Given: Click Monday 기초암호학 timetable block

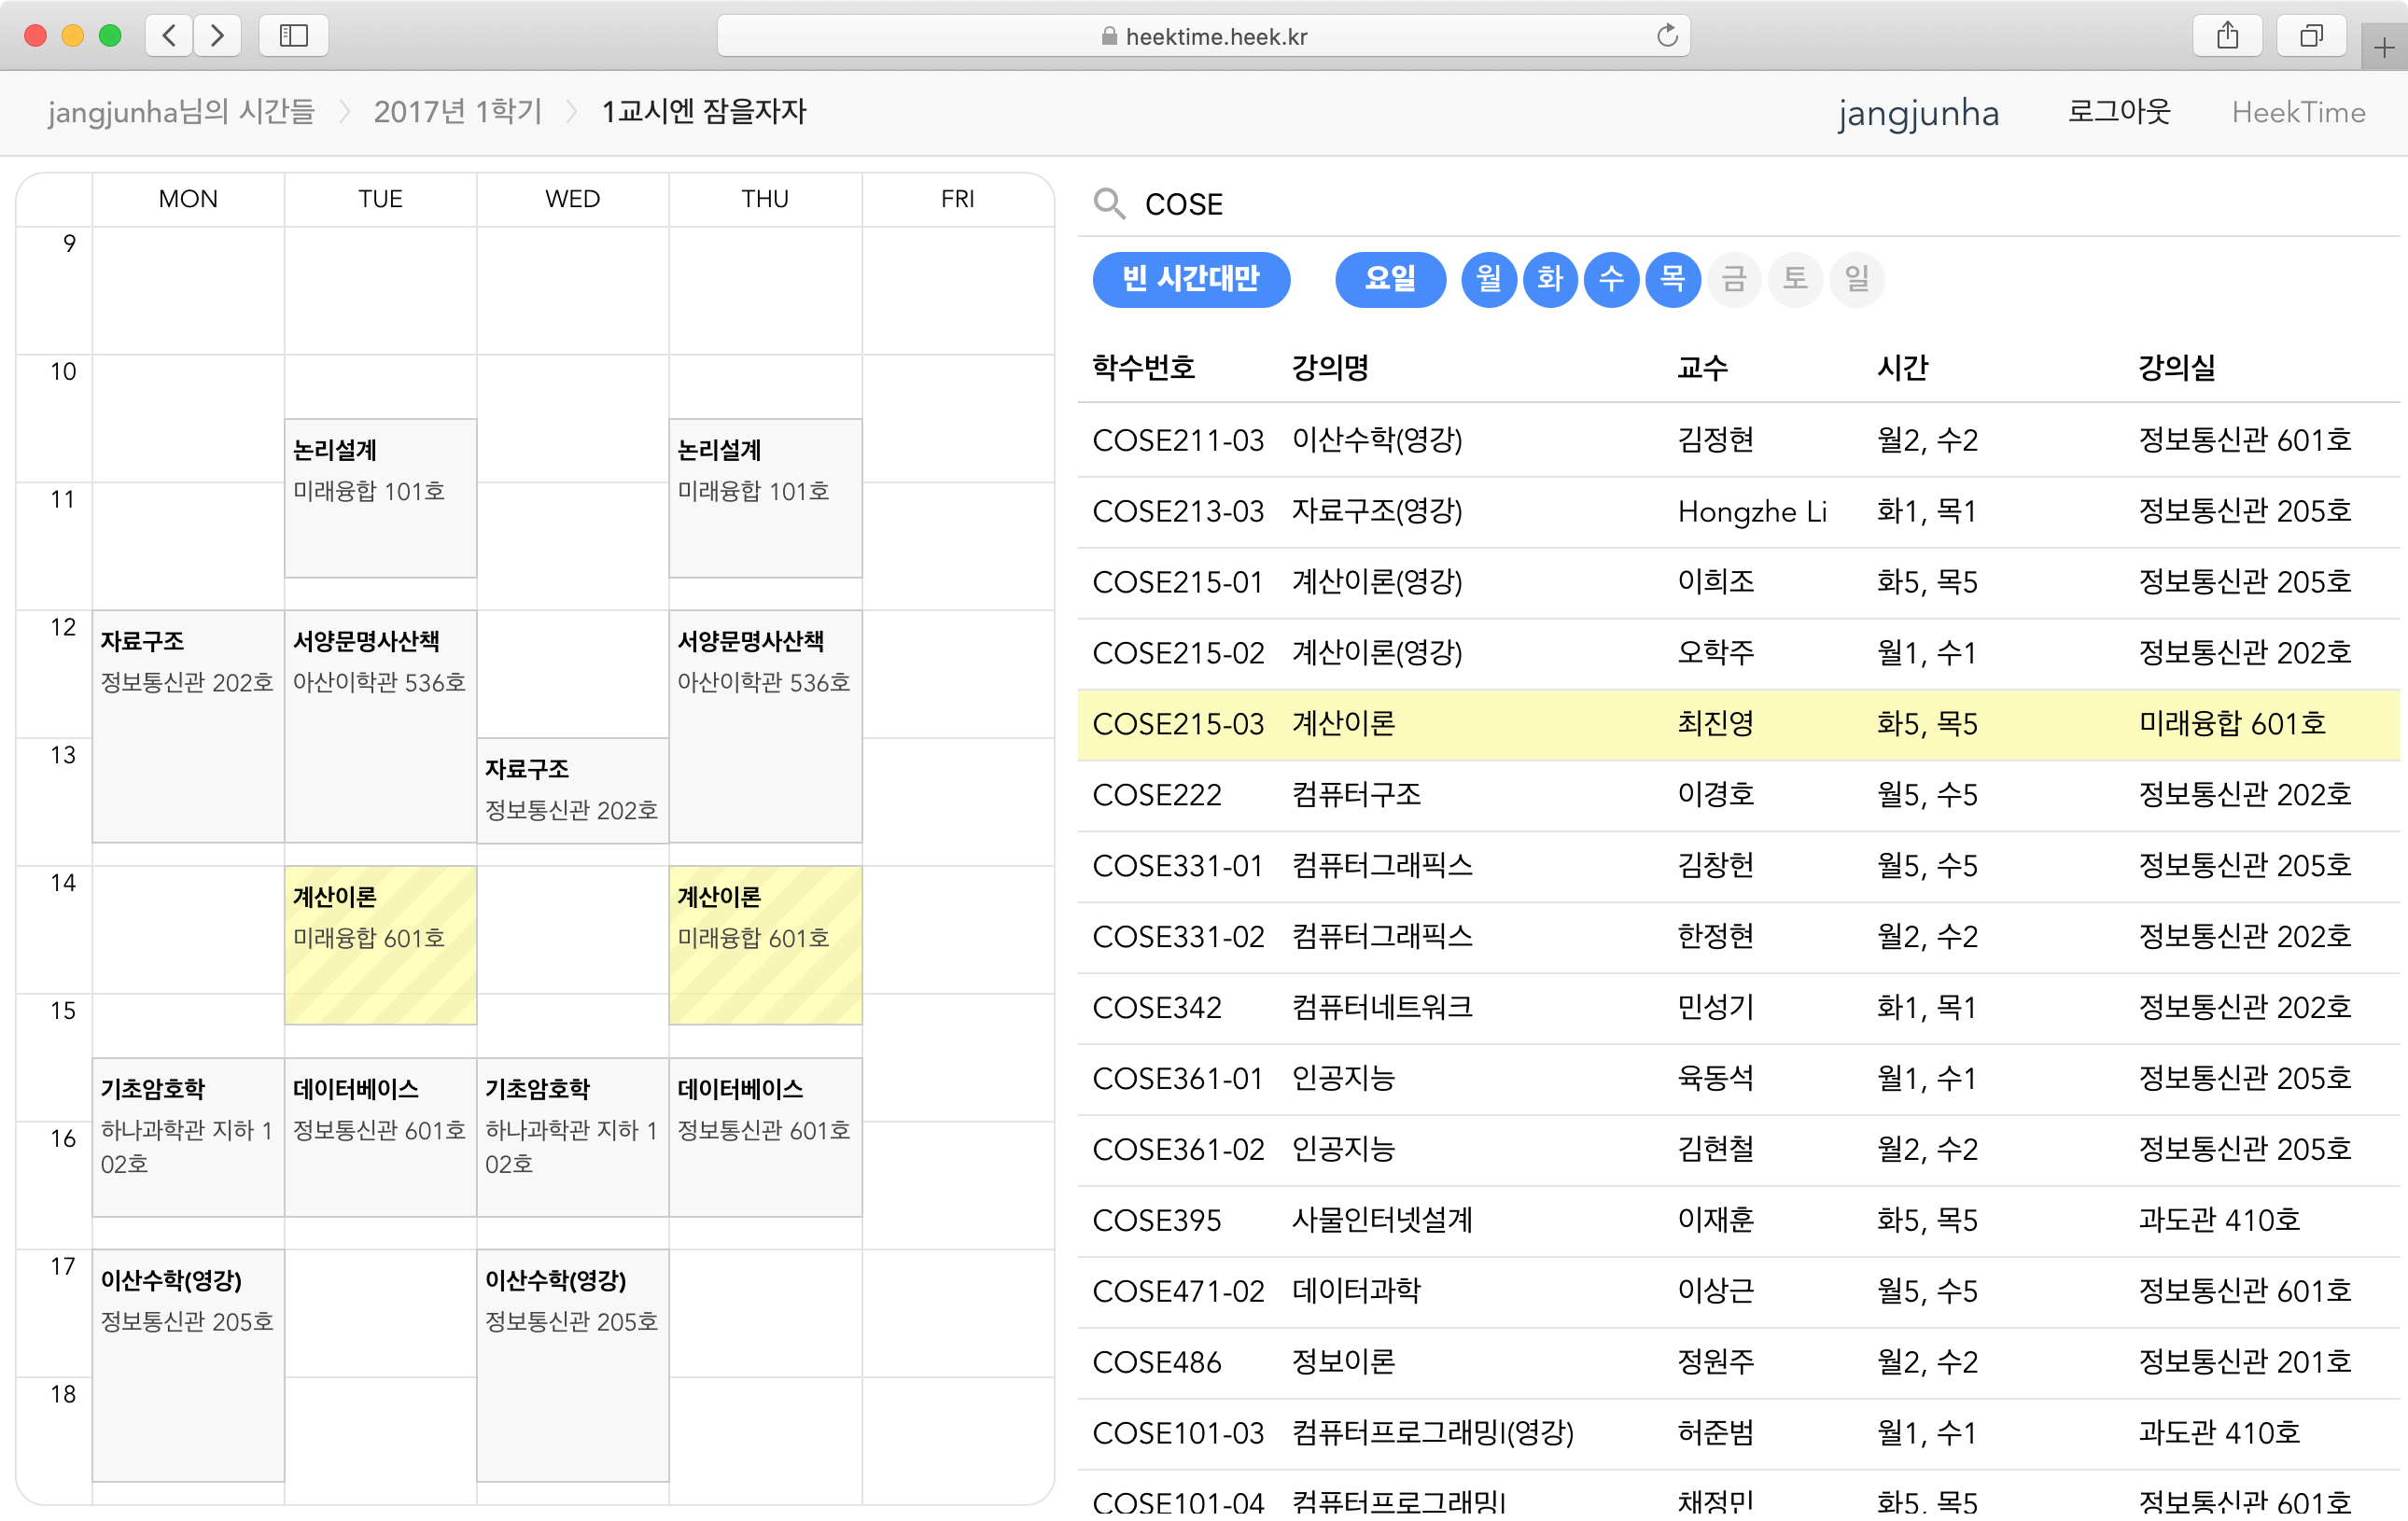Looking at the screenshot, I should click(188, 1137).
